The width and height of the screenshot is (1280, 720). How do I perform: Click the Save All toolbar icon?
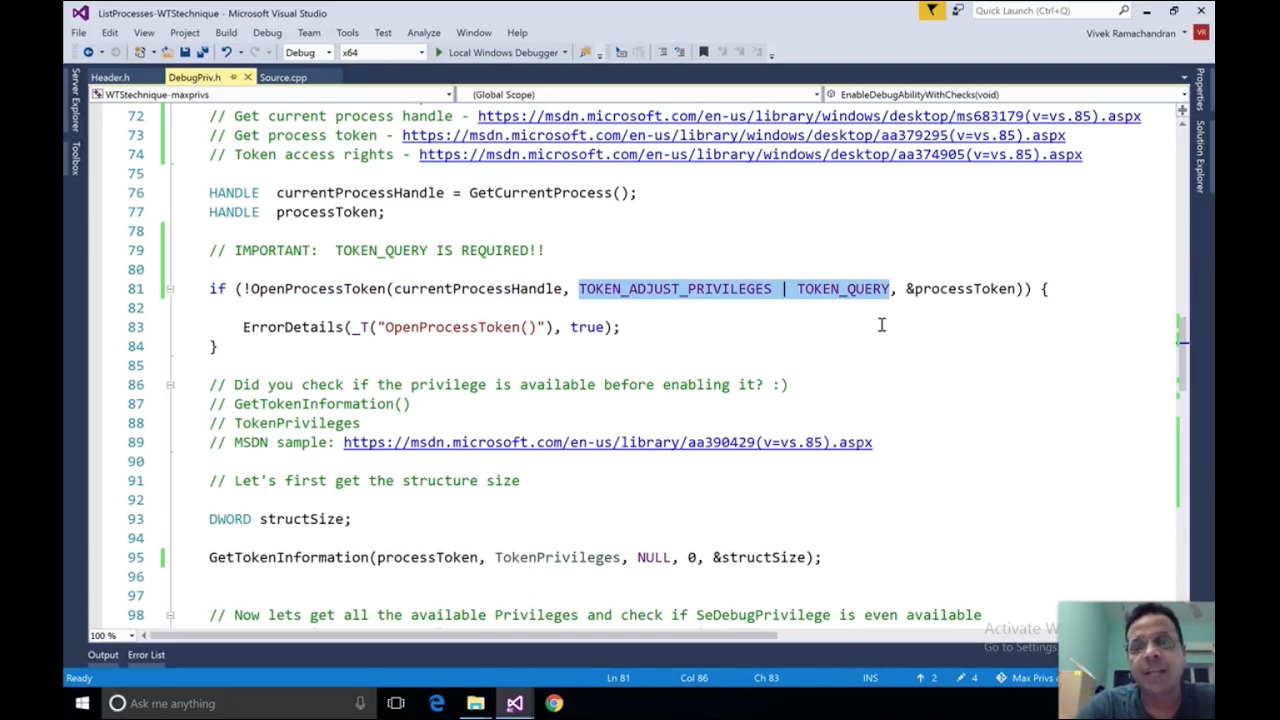point(202,52)
